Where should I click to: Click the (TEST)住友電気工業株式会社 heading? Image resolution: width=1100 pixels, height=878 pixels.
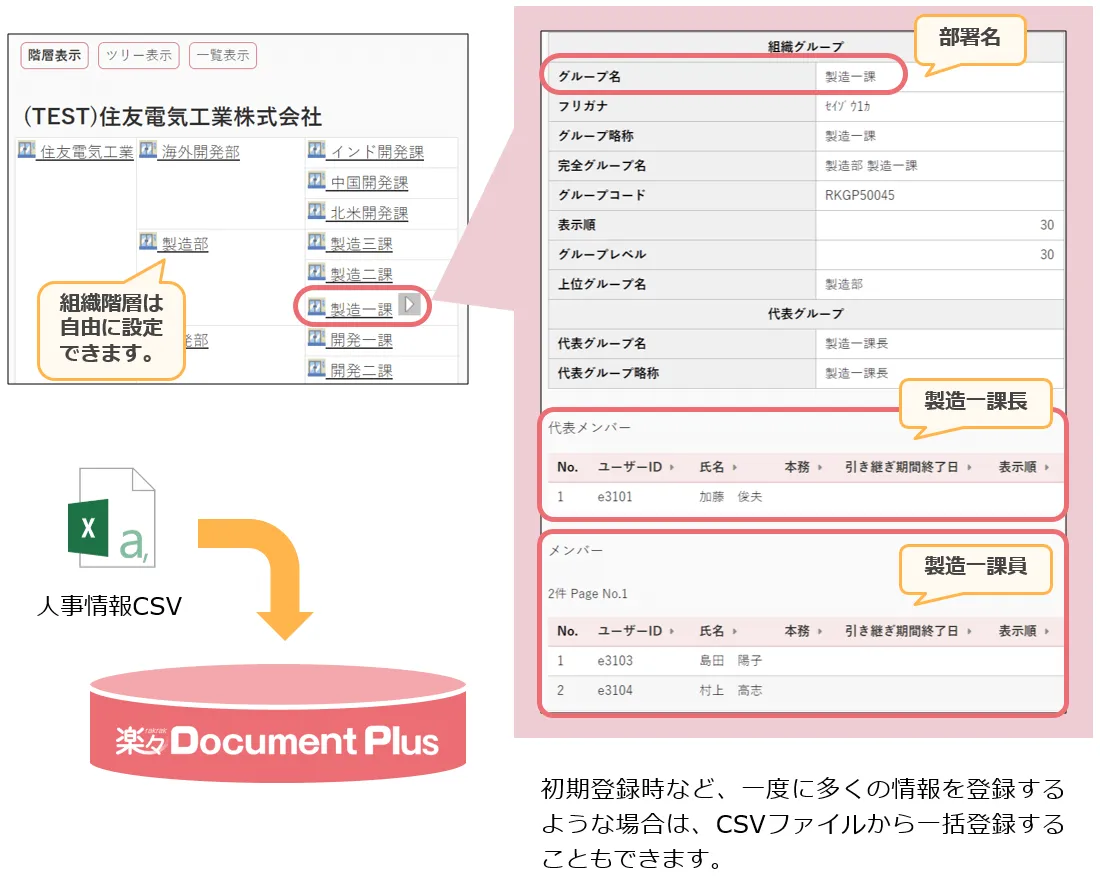click(x=173, y=116)
